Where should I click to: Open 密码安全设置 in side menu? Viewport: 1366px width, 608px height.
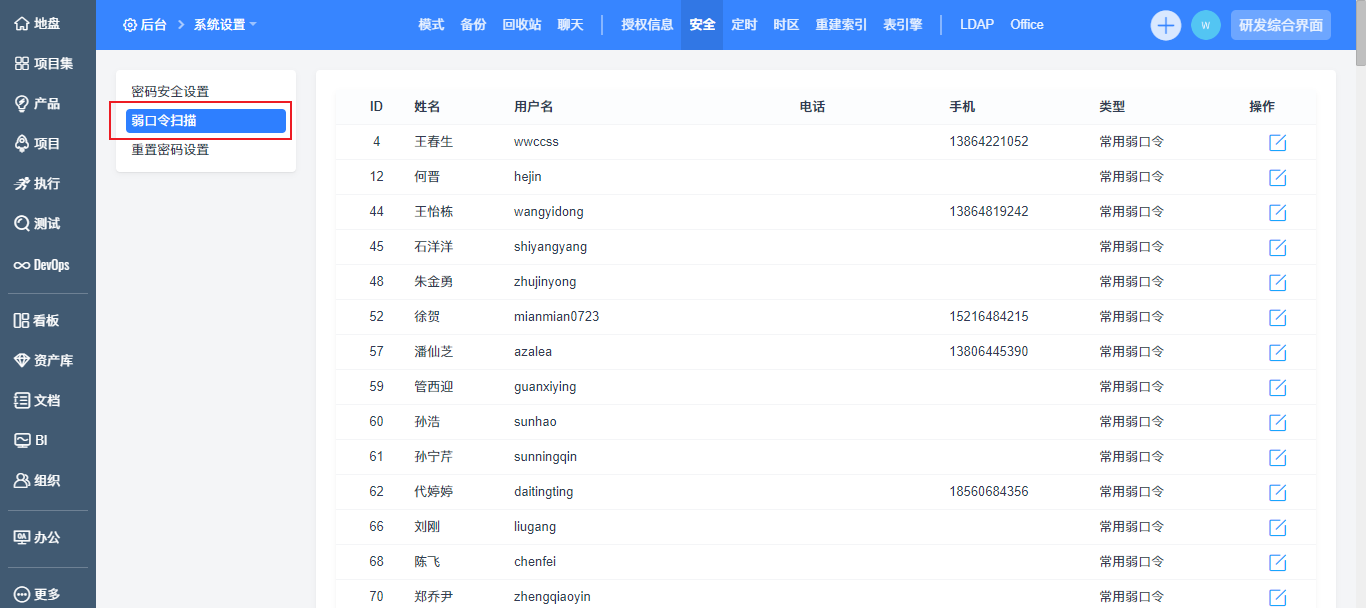coord(170,91)
